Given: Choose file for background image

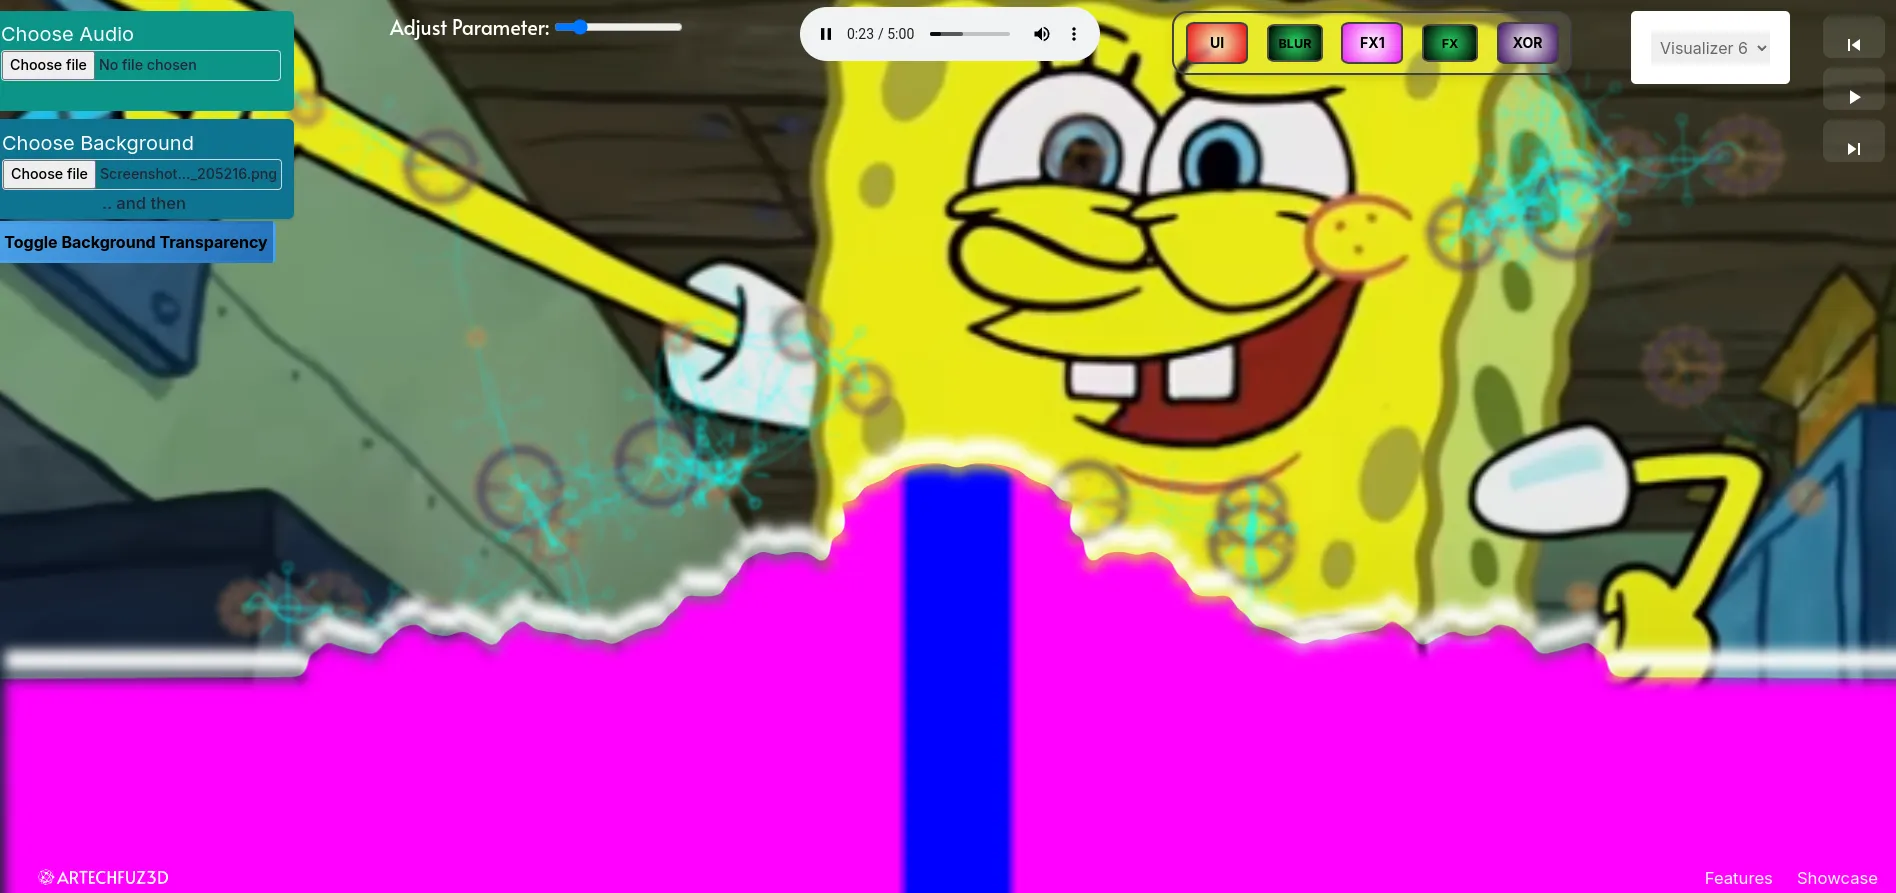Looking at the screenshot, I should click(49, 174).
